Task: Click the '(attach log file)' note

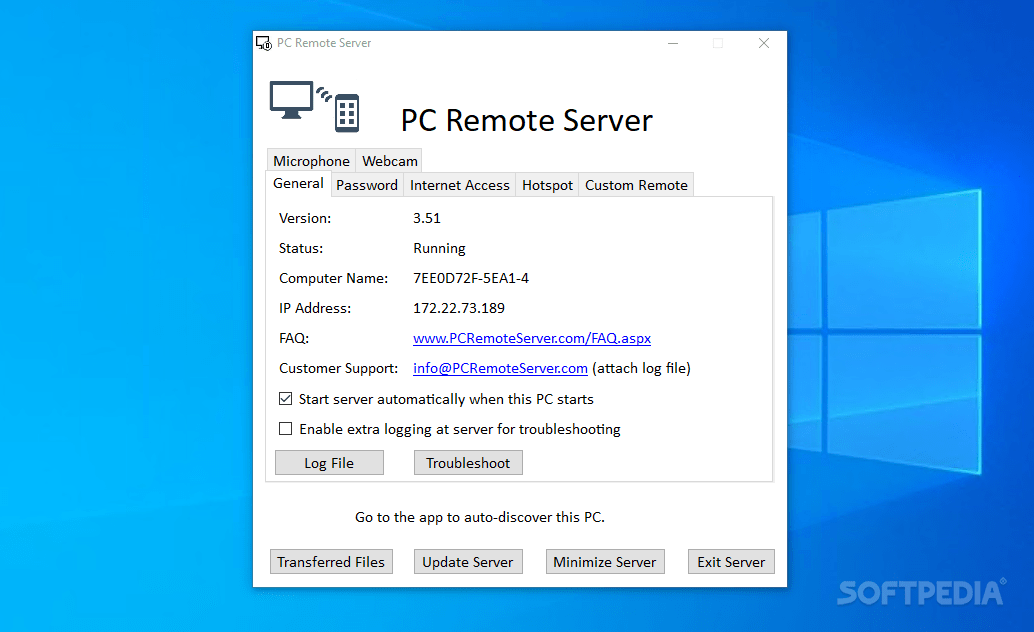Action: (642, 368)
